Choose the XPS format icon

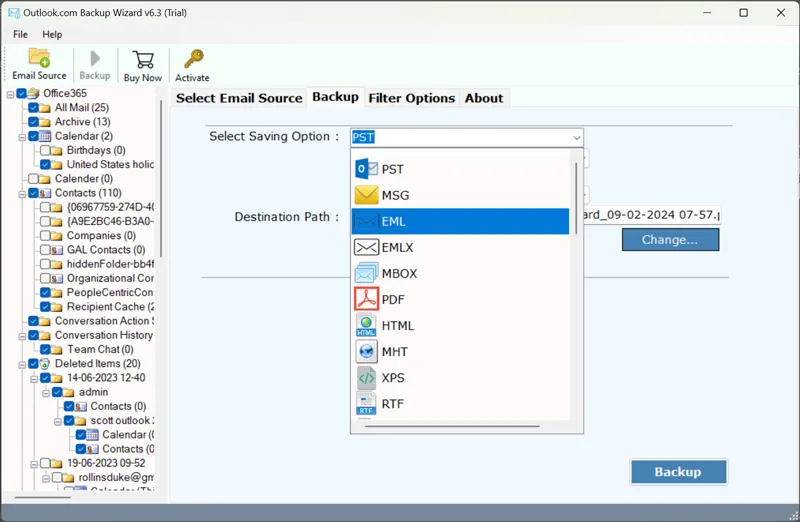(x=366, y=378)
